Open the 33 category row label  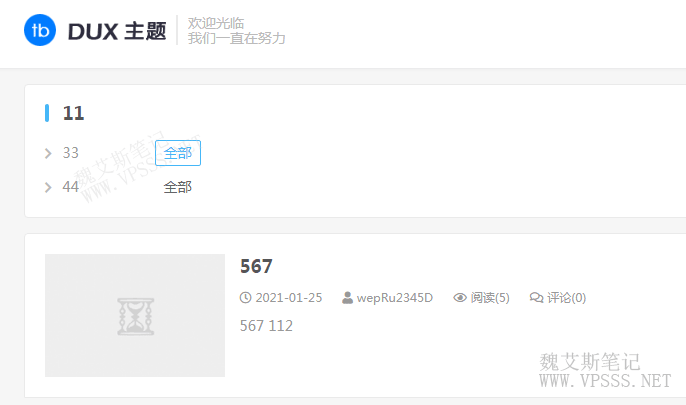click(70, 153)
